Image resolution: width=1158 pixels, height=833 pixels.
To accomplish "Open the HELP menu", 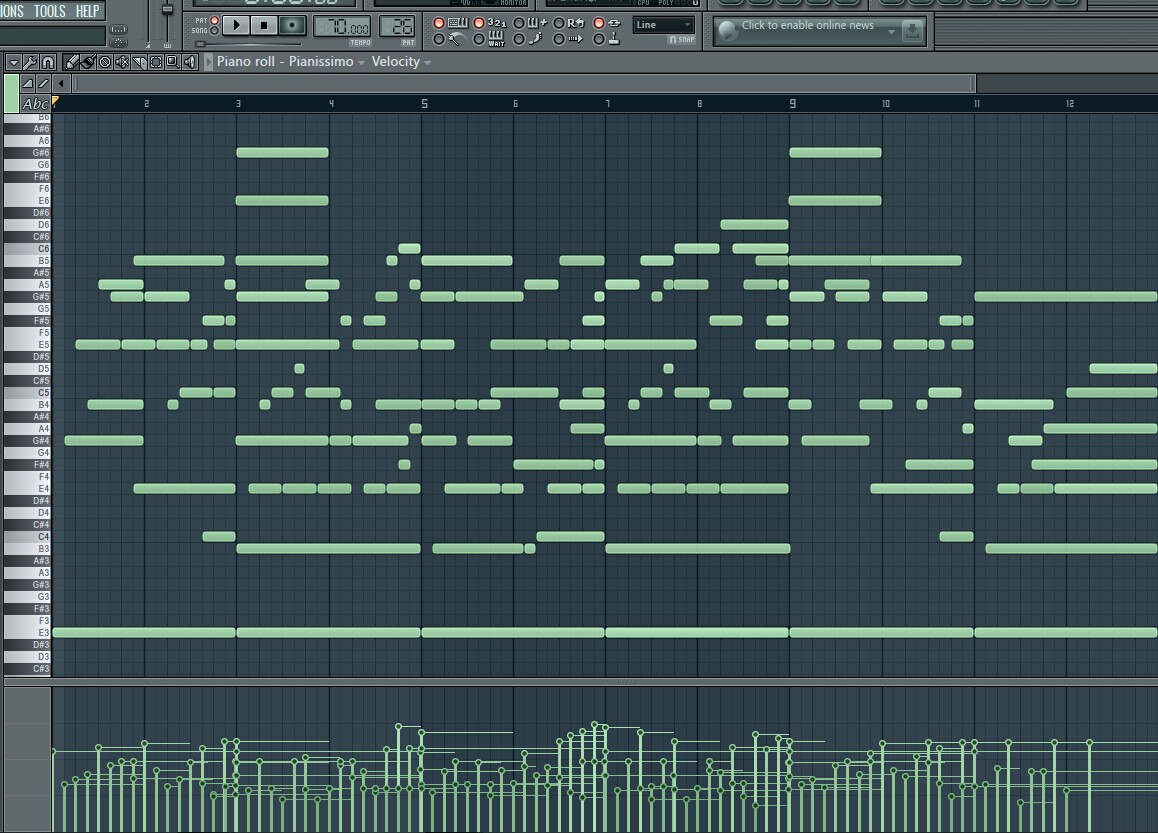I will coord(87,11).
